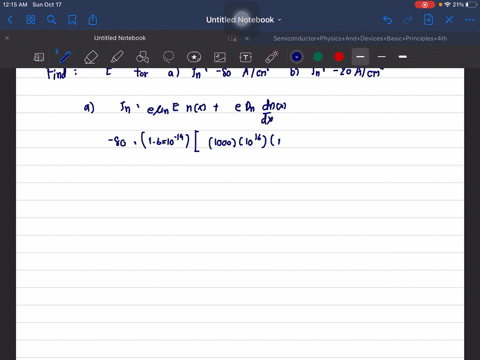Open the new tab icon beside the tabs
Viewport: 480px width, 360px height.
(x=232, y=38)
